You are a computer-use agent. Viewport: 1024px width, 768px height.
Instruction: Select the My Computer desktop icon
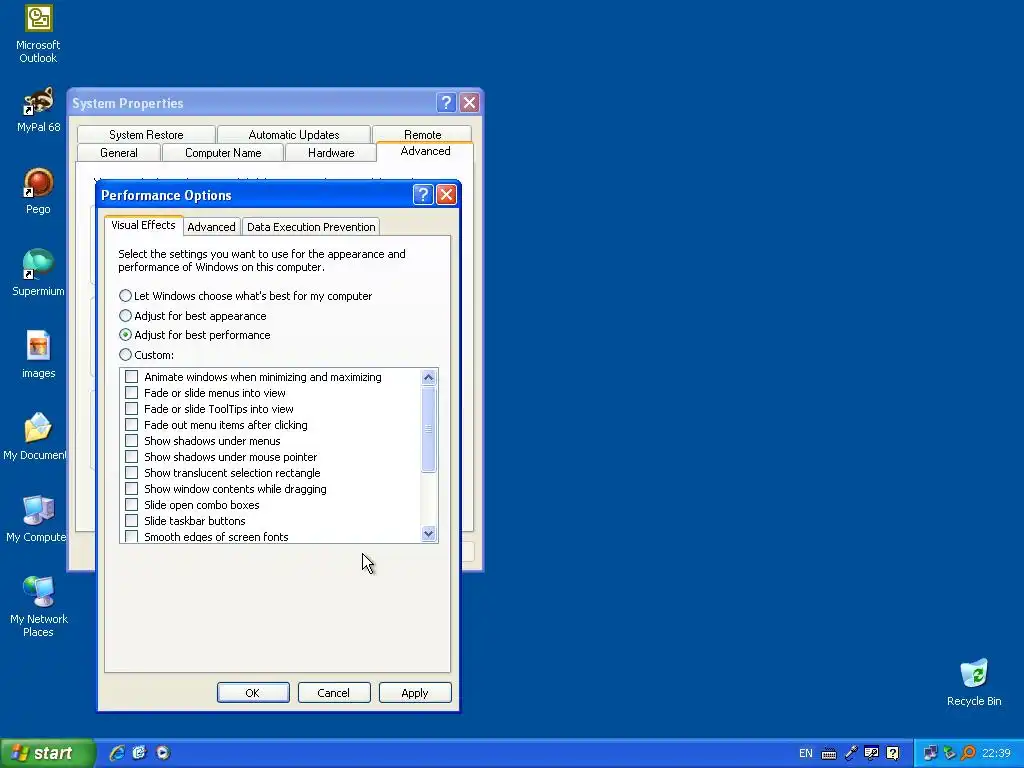36,519
